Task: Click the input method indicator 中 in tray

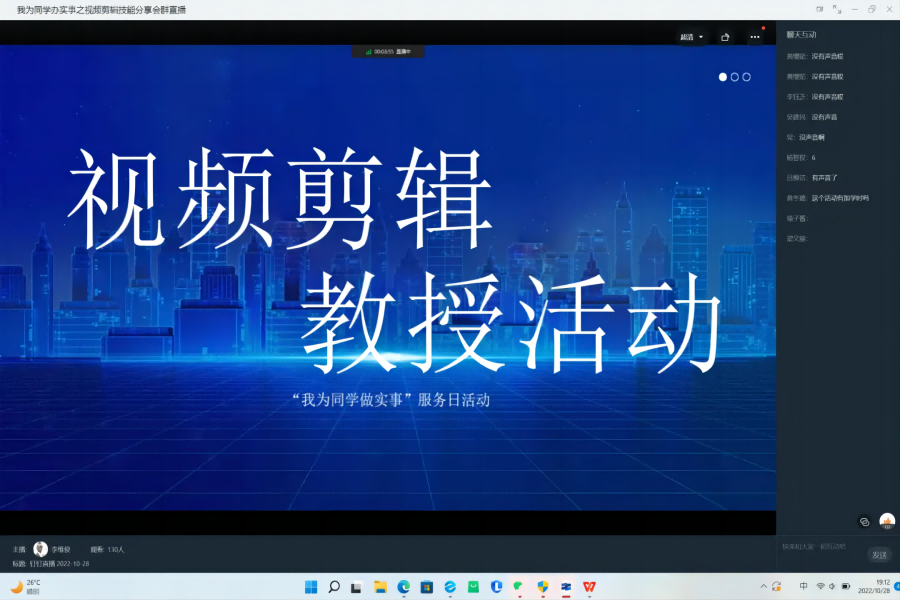Action: (x=803, y=587)
